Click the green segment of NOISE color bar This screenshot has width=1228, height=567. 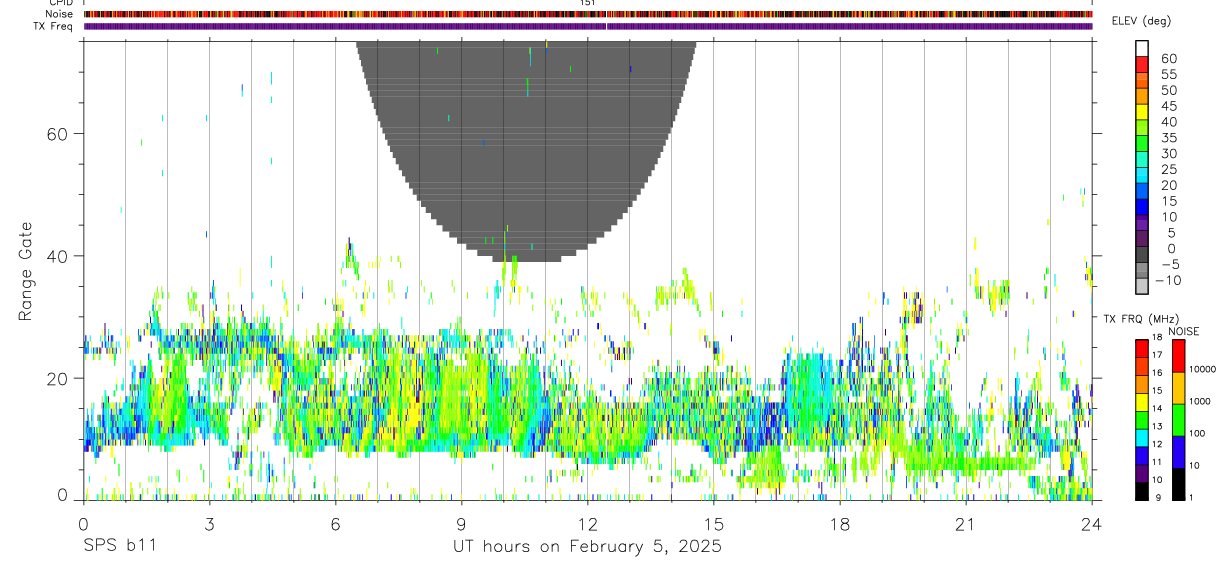point(1178,420)
